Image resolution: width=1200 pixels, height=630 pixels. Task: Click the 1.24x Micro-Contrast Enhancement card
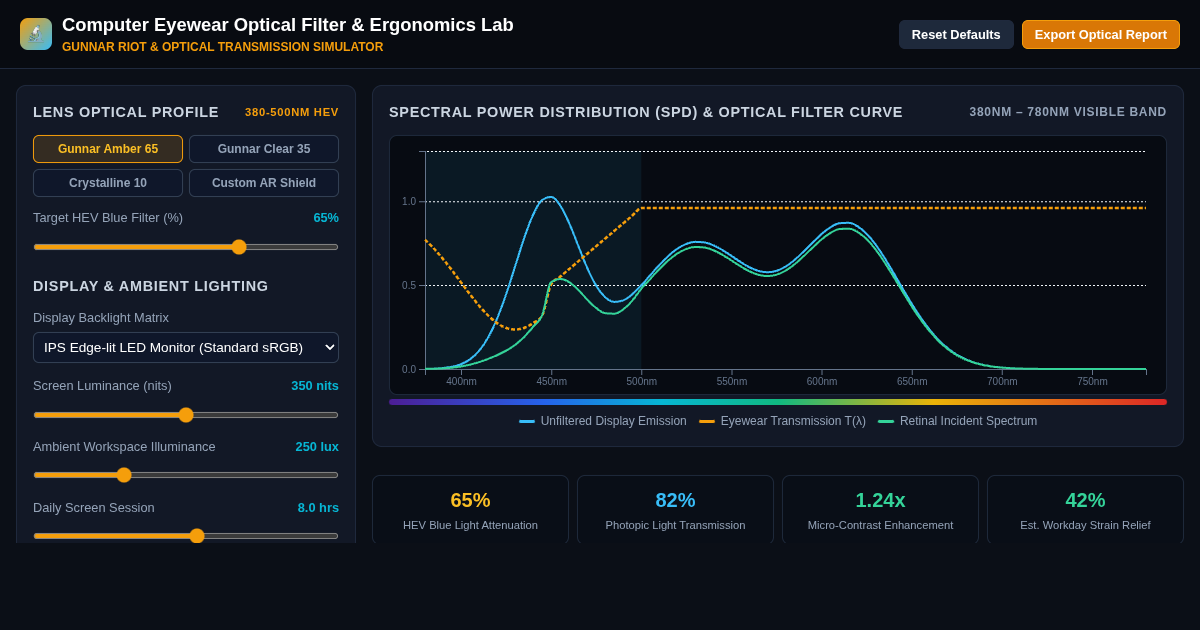(880, 509)
